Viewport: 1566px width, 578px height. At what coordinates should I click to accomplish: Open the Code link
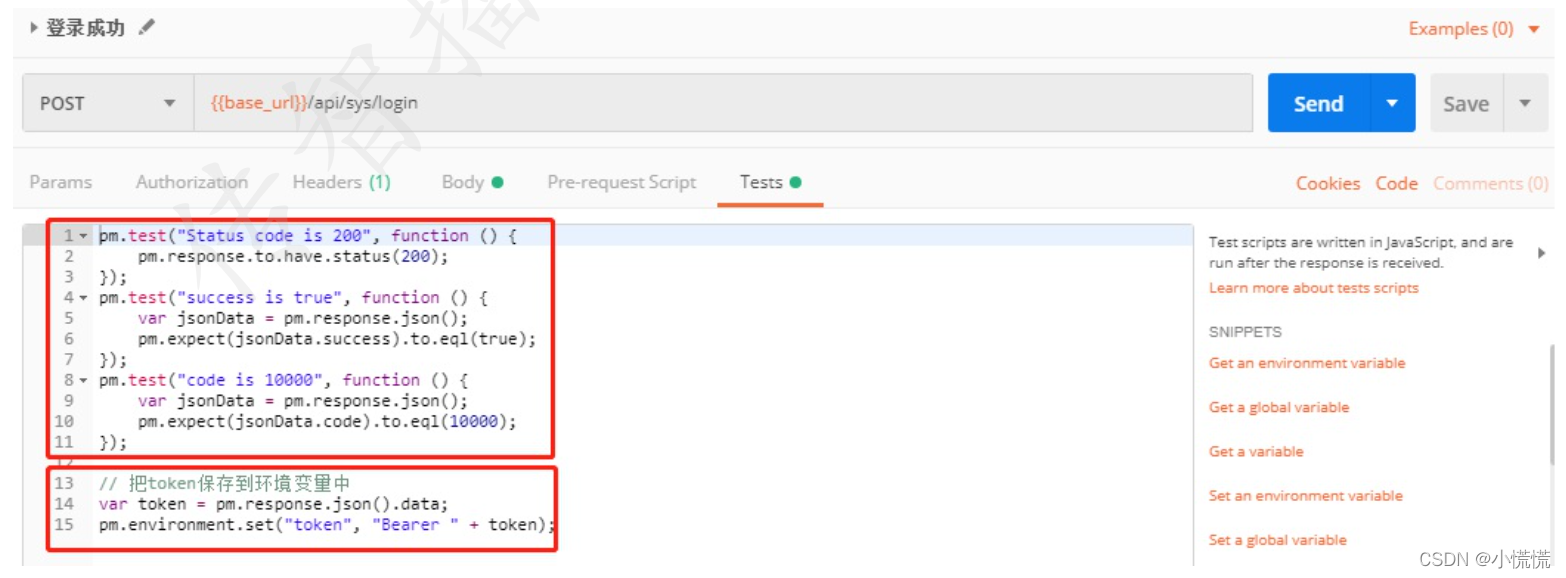(x=1396, y=183)
